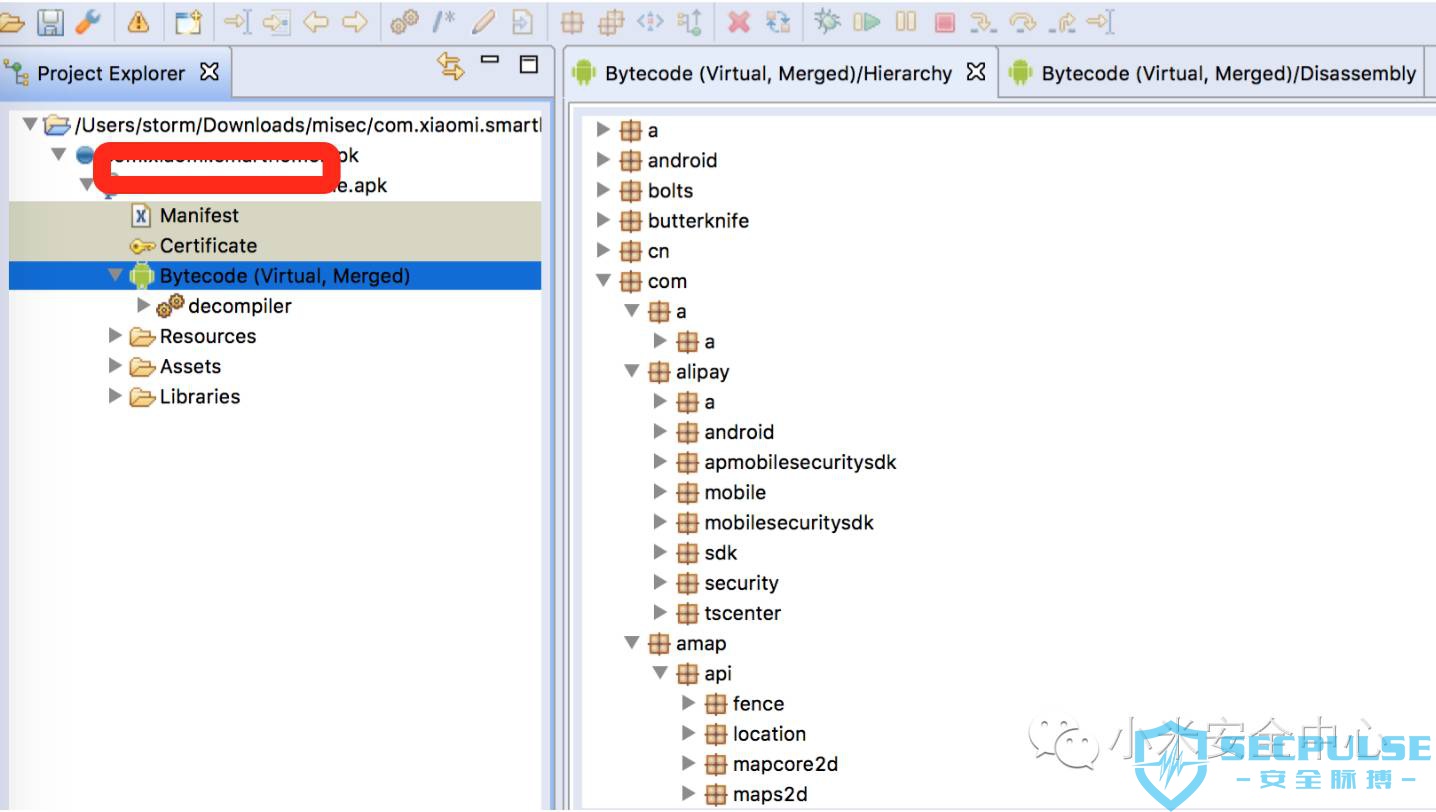The width and height of the screenshot is (1436, 812).
Task: Expand the Resources folder
Action: coord(116,335)
